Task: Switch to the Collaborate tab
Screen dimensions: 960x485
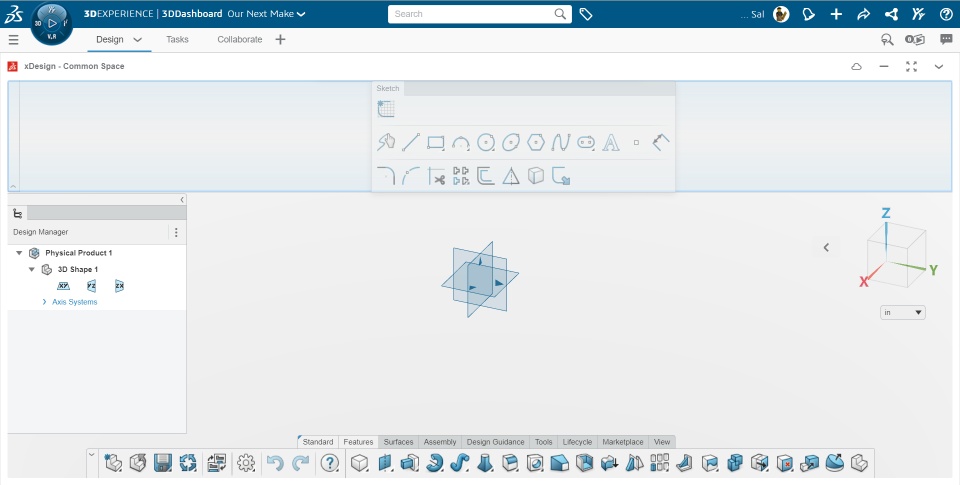Action: tap(239, 39)
